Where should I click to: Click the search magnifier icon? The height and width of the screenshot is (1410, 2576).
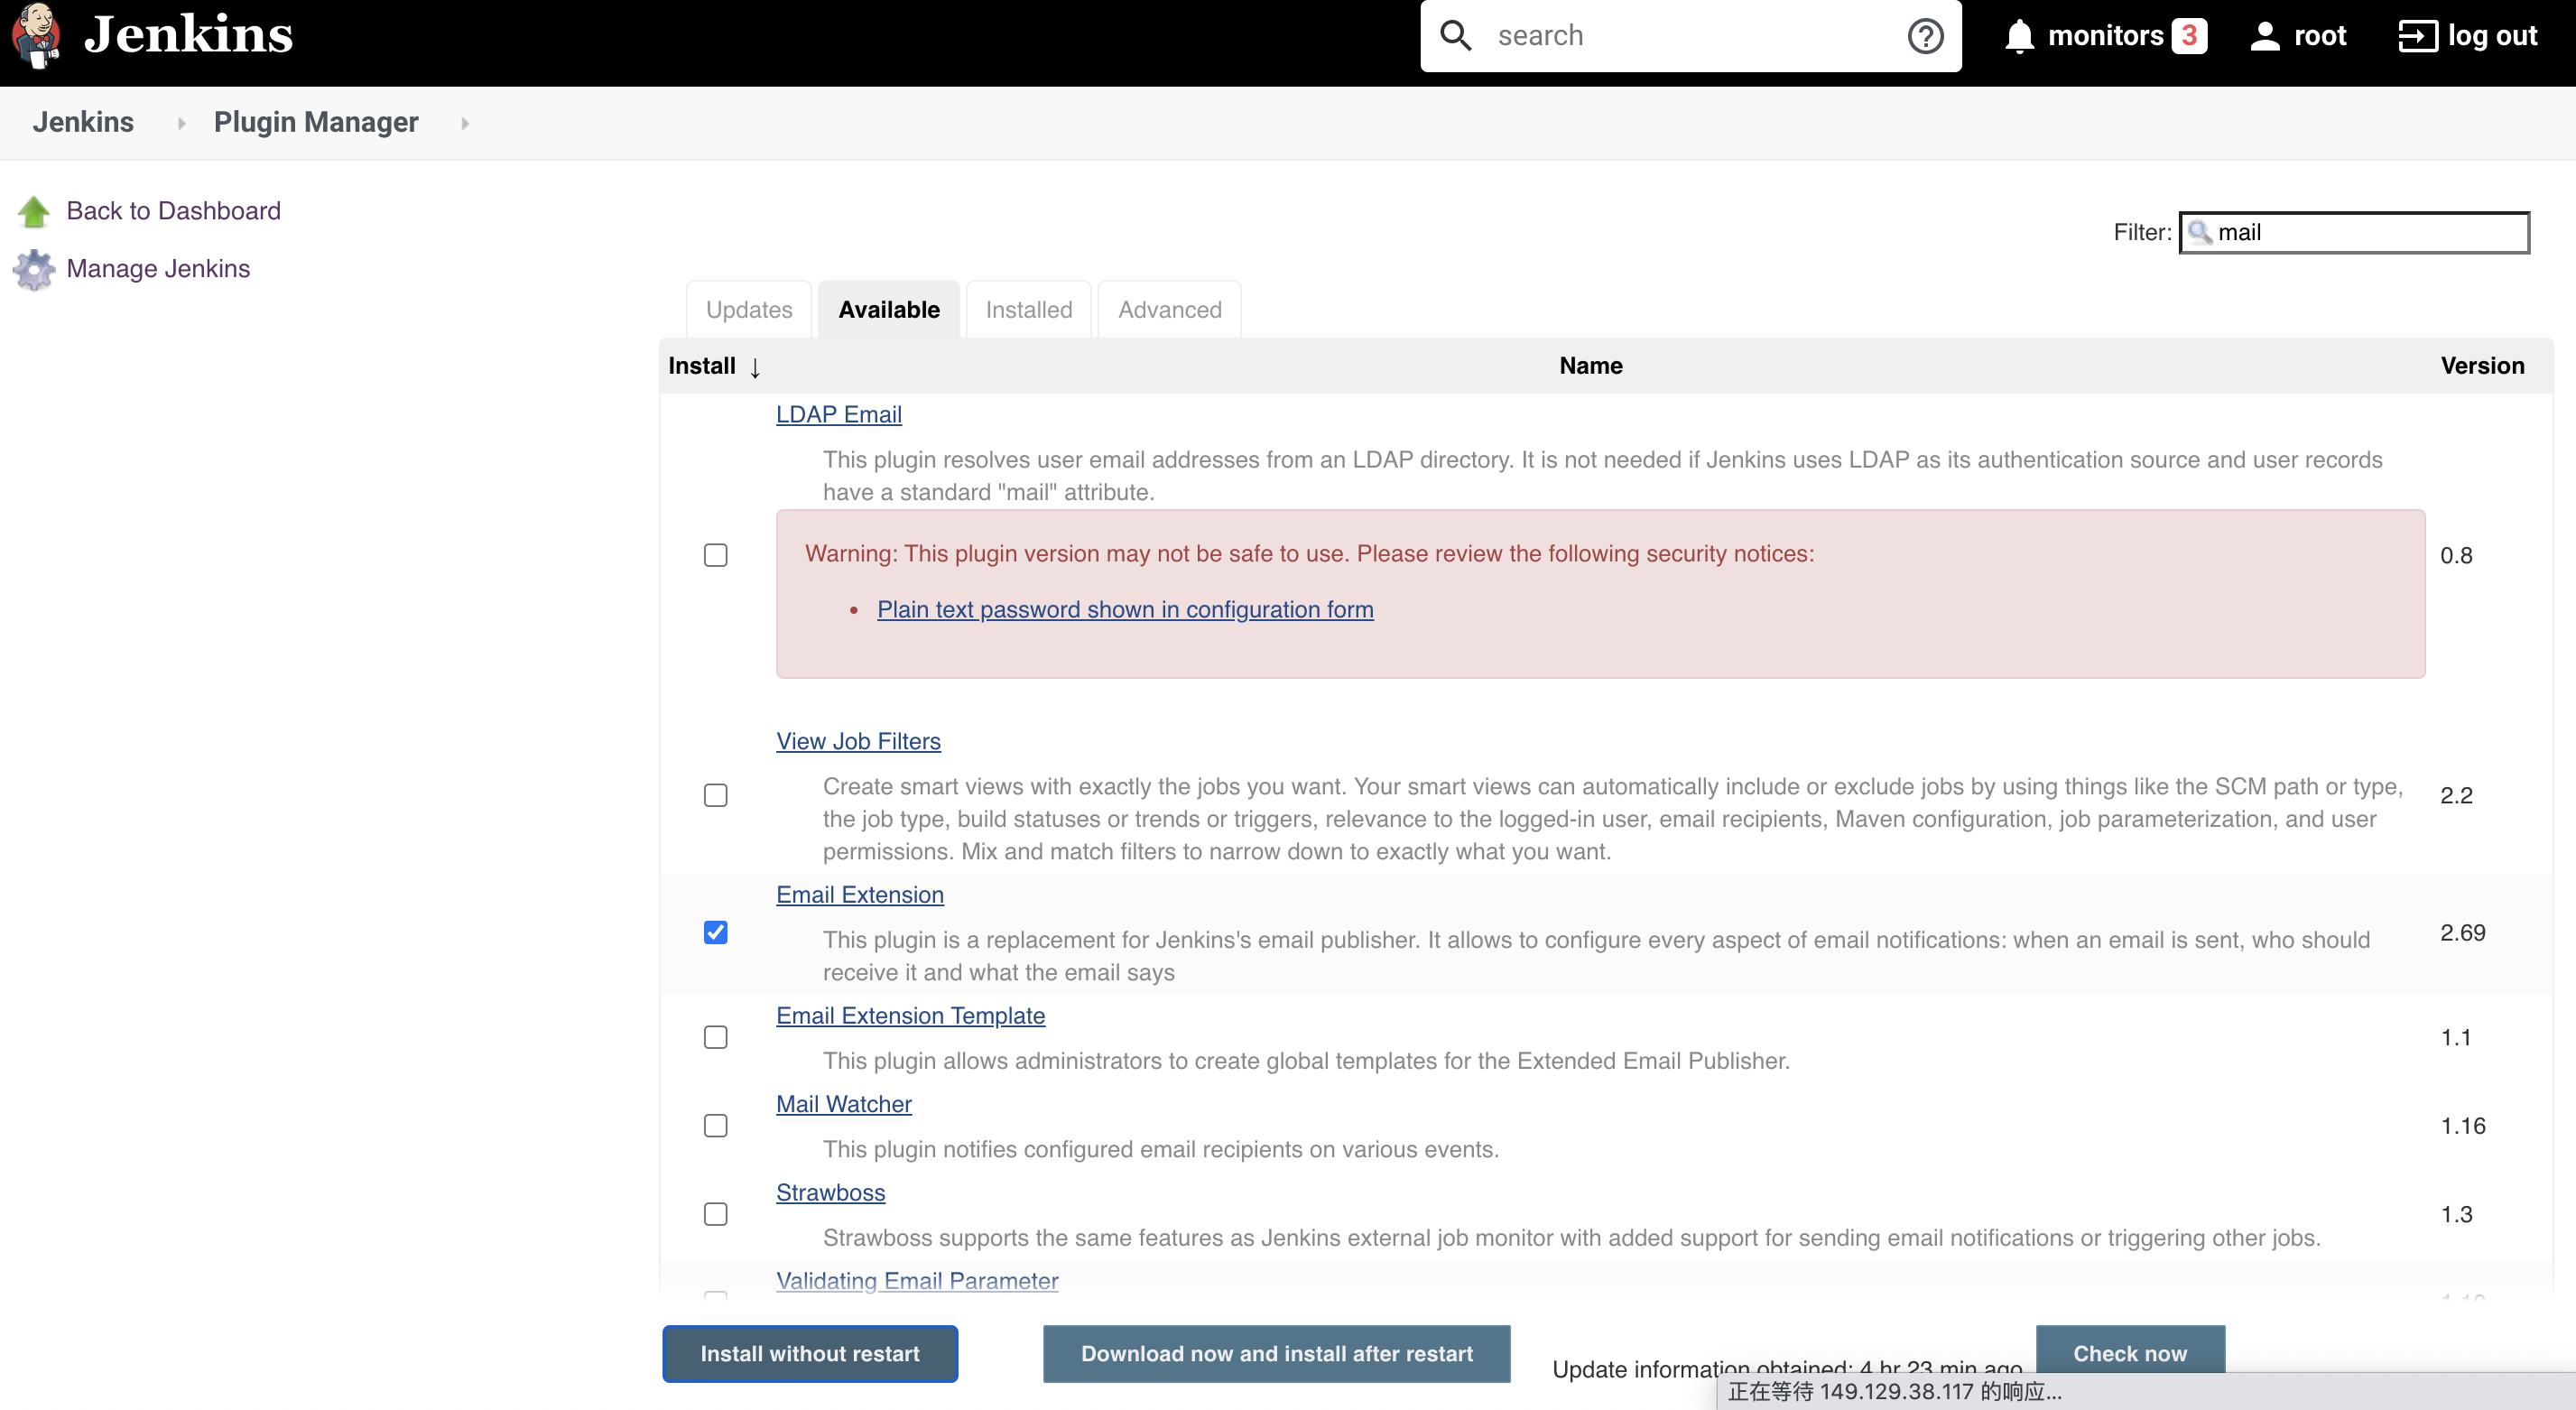point(1456,36)
